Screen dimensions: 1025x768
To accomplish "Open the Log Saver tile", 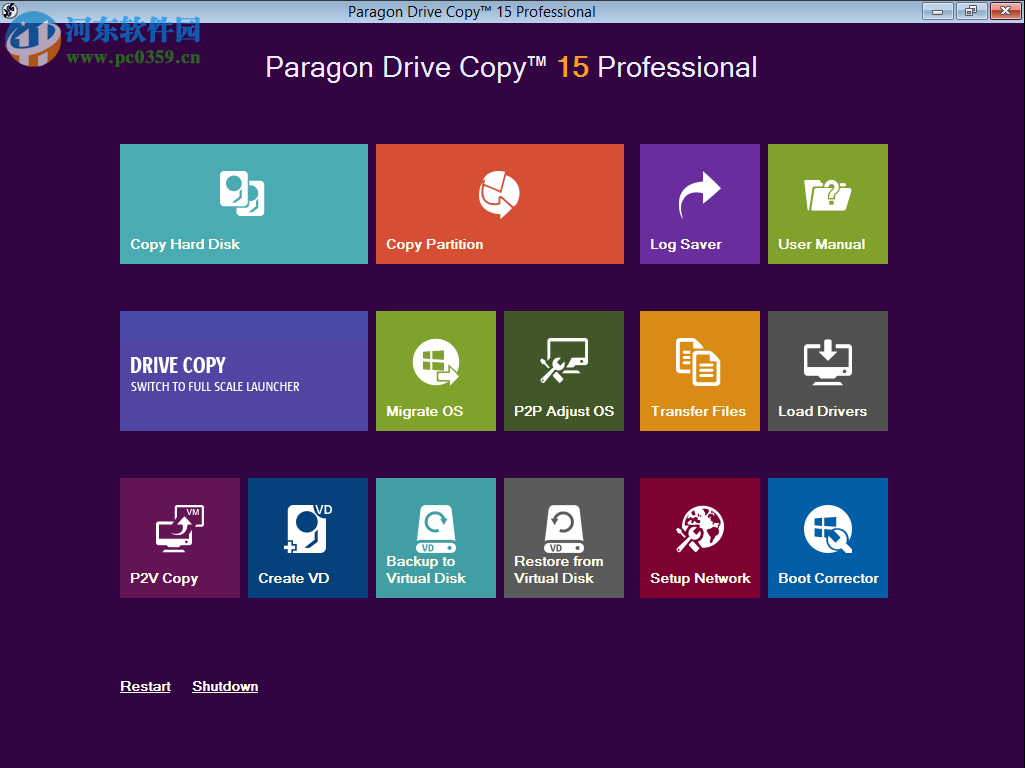I will [699, 204].
